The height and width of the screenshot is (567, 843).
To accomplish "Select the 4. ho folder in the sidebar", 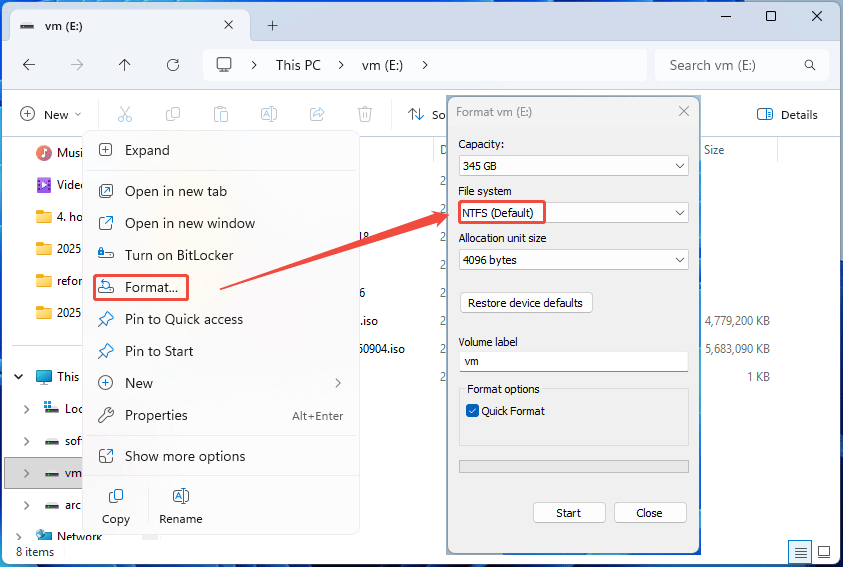I will [x=59, y=217].
